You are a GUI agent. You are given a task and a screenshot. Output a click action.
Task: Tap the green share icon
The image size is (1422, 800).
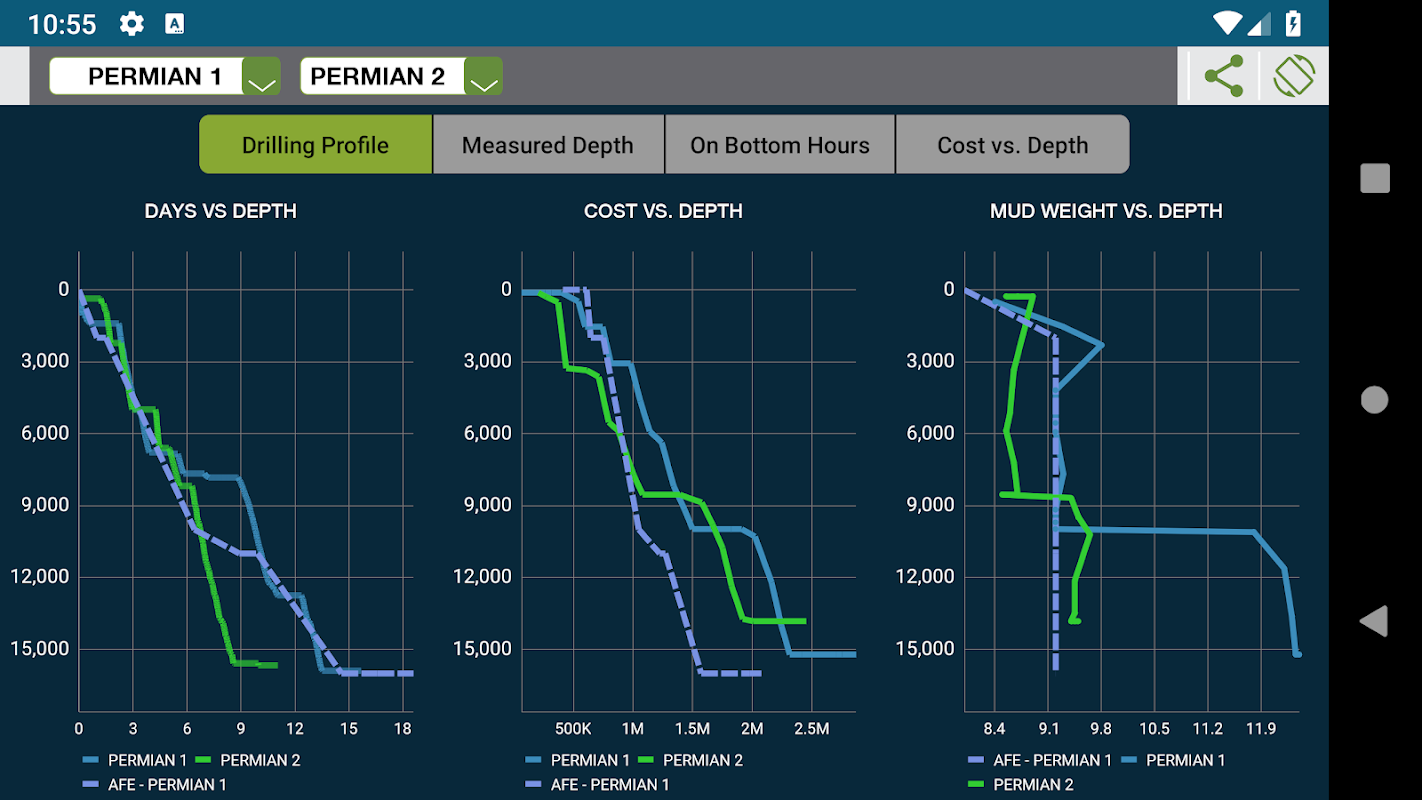click(x=1223, y=76)
